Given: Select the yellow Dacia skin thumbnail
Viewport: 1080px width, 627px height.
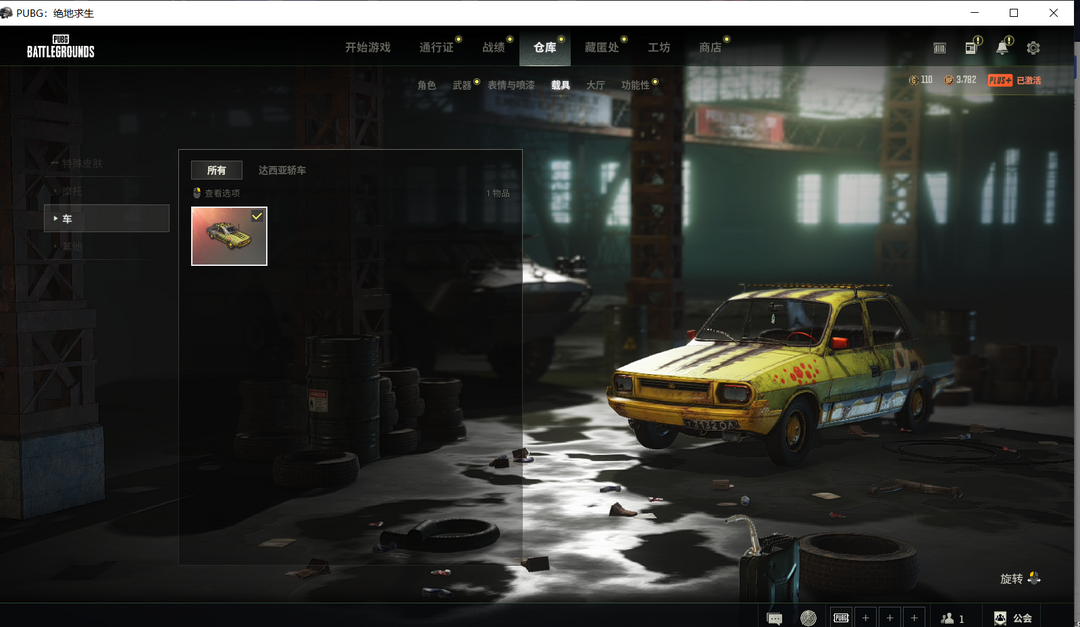Looking at the screenshot, I should tap(229, 236).
